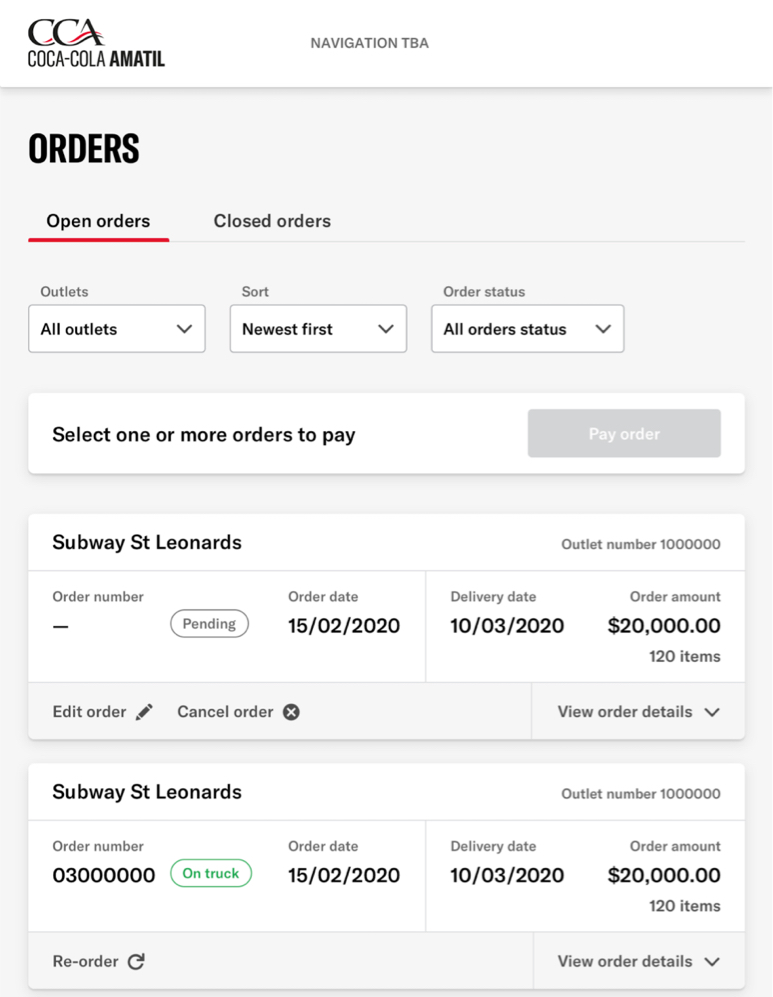Click the Edit order link
The width and height of the screenshot is (773, 997).
coord(89,712)
